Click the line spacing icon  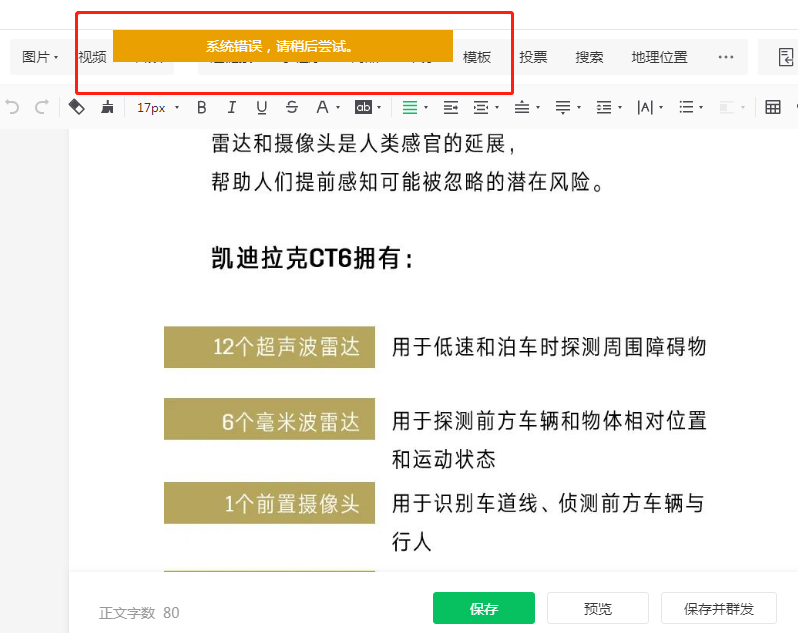pyautogui.click(x=604, y=107)
